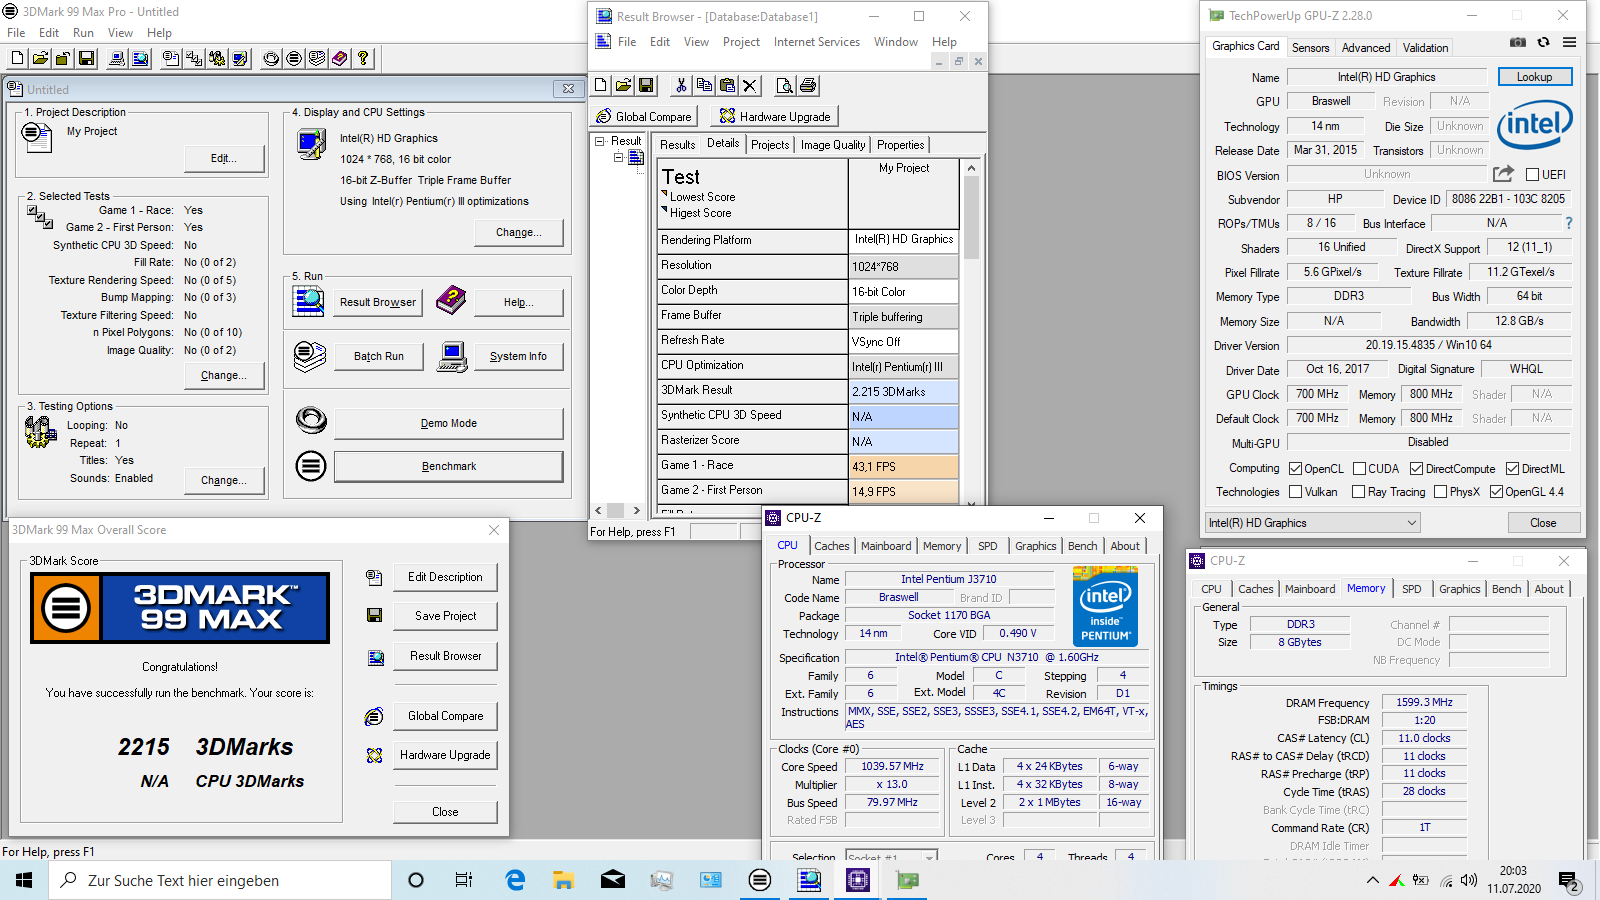Collapse child node under Result in tree
The image size is (1600, 900).
618,157
